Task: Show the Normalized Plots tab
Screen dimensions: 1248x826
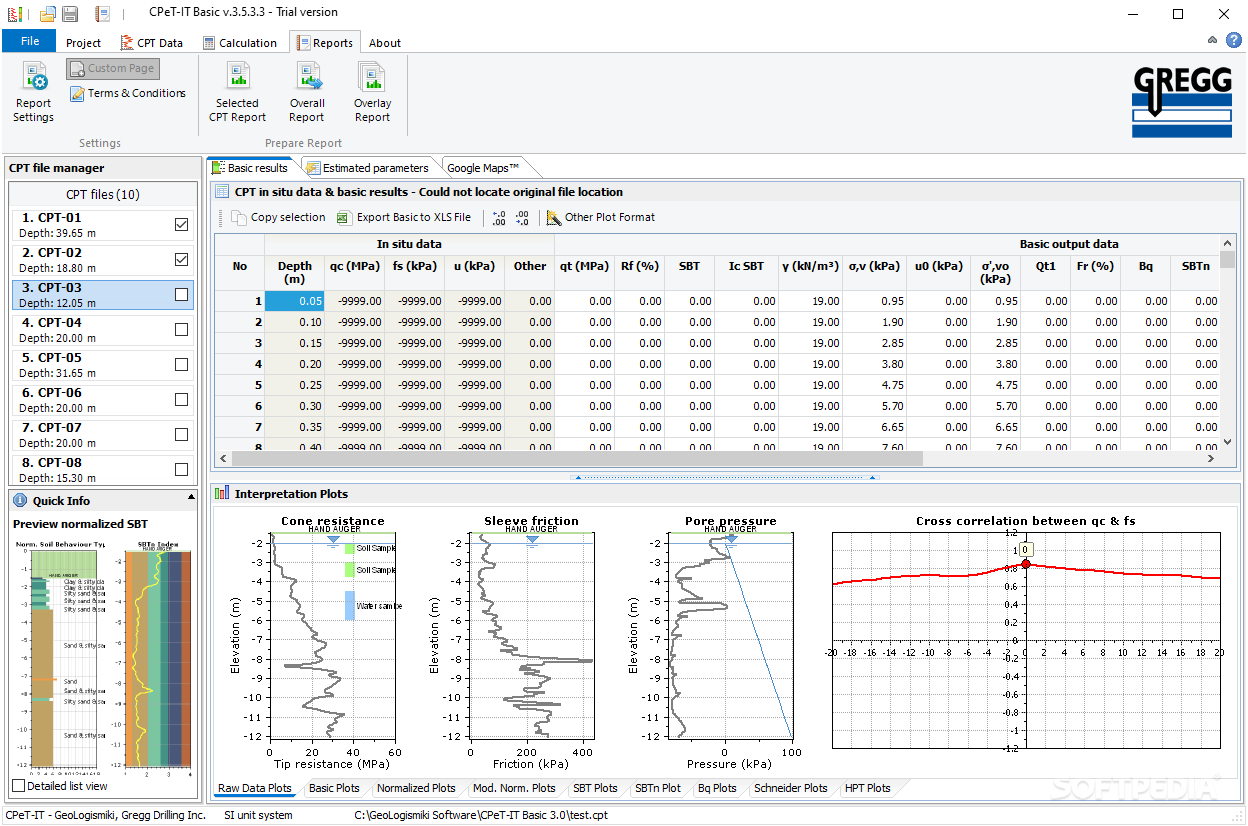Action: (x=416, y=788)
